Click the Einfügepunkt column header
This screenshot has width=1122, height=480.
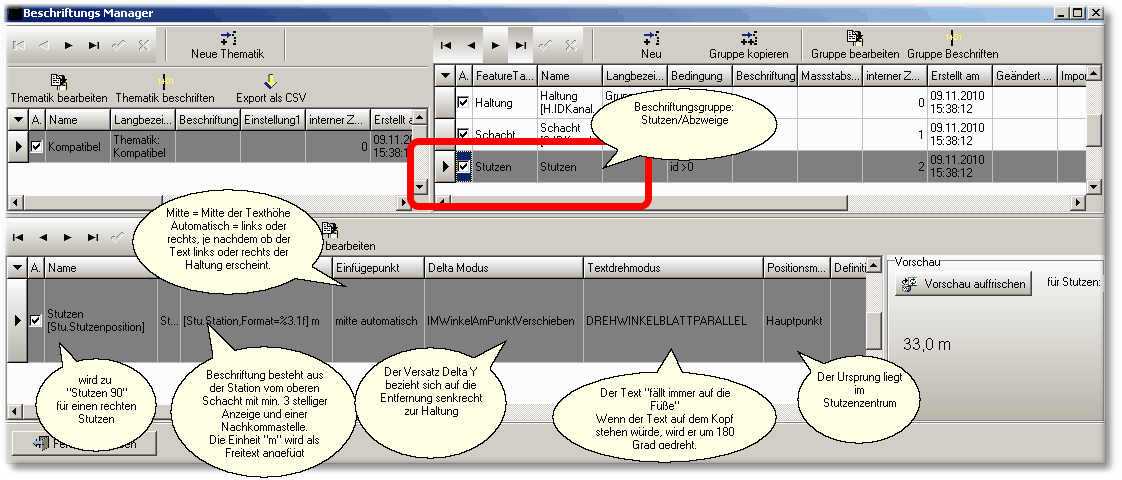point(378,268)
